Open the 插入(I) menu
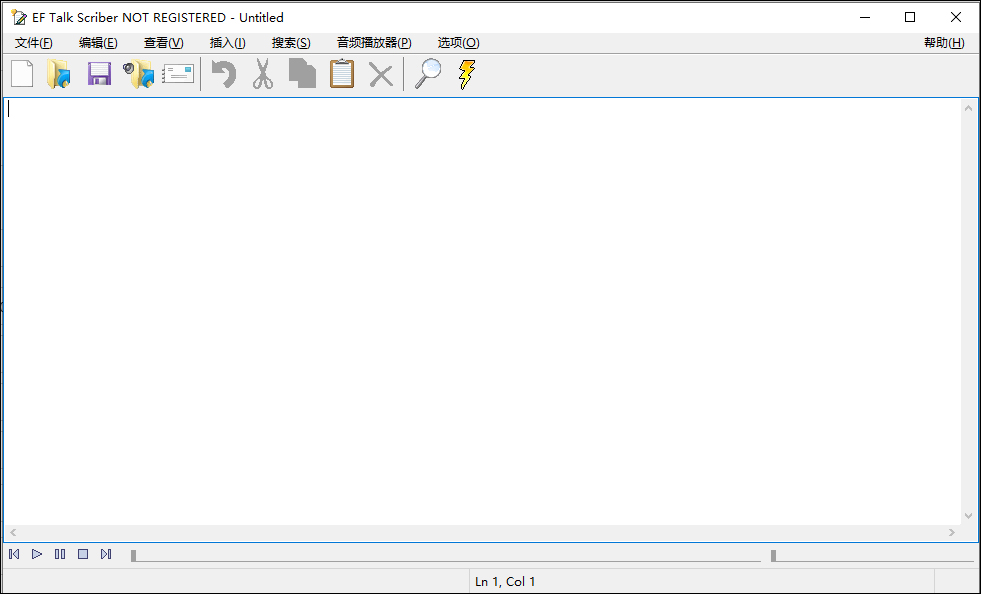The image size is (981, 594). click(228, 43)
